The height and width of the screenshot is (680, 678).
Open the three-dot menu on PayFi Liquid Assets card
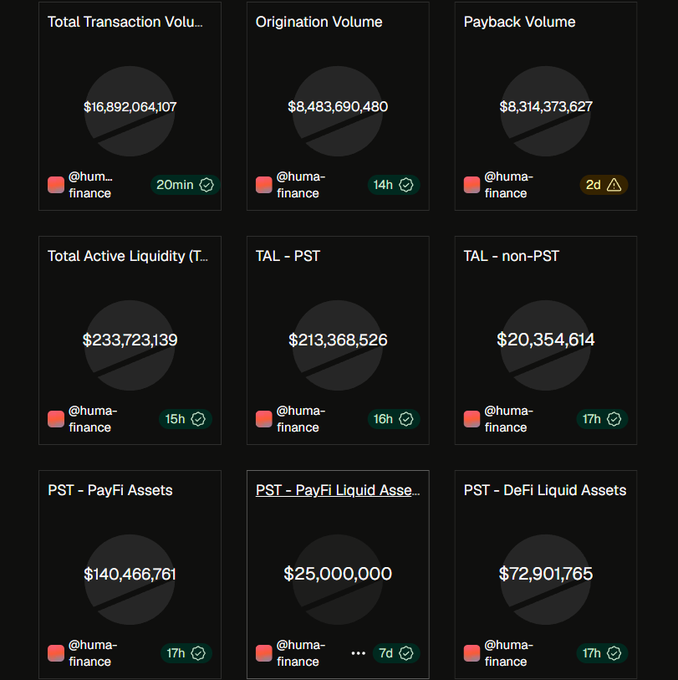click(x=358, y=653)
